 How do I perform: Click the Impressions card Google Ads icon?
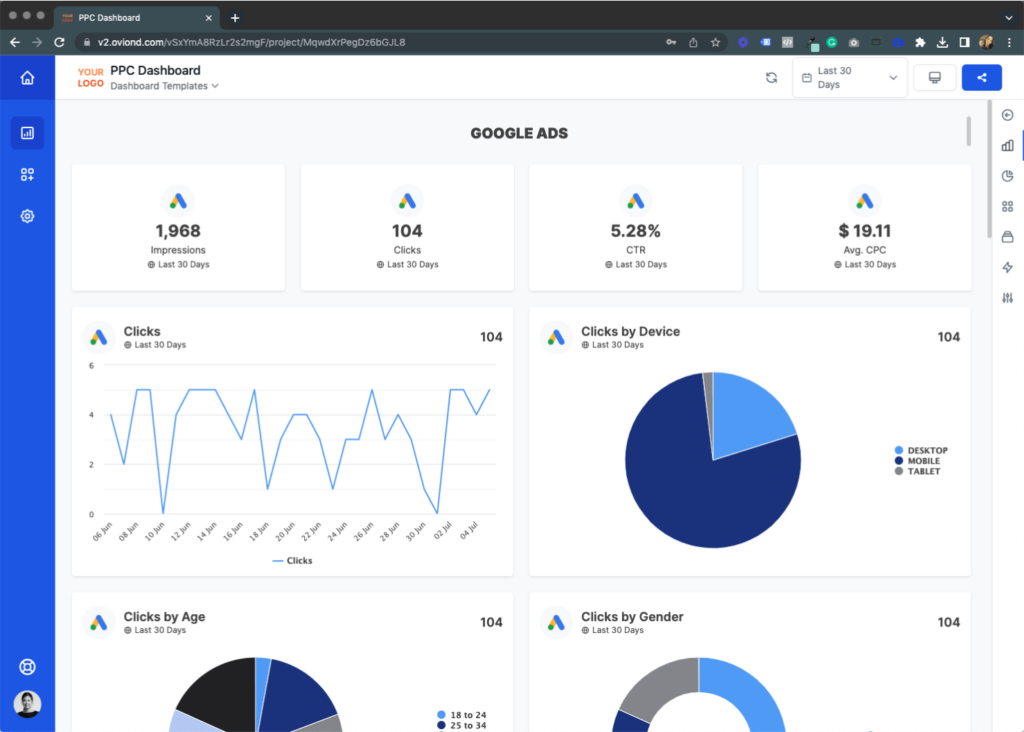click(178, 201)
